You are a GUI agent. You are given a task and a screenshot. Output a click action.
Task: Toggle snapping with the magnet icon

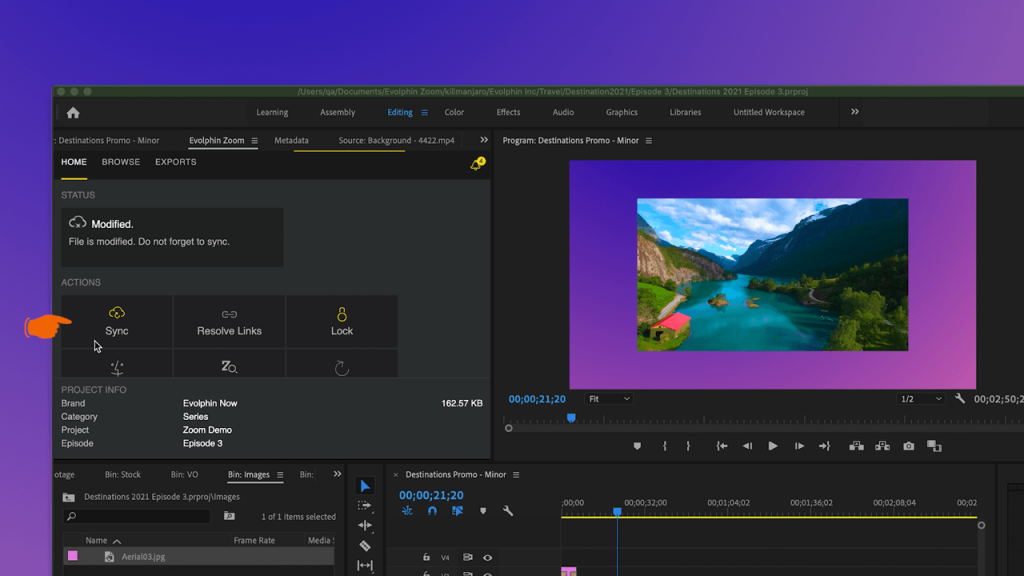click(x=431, y=511)
